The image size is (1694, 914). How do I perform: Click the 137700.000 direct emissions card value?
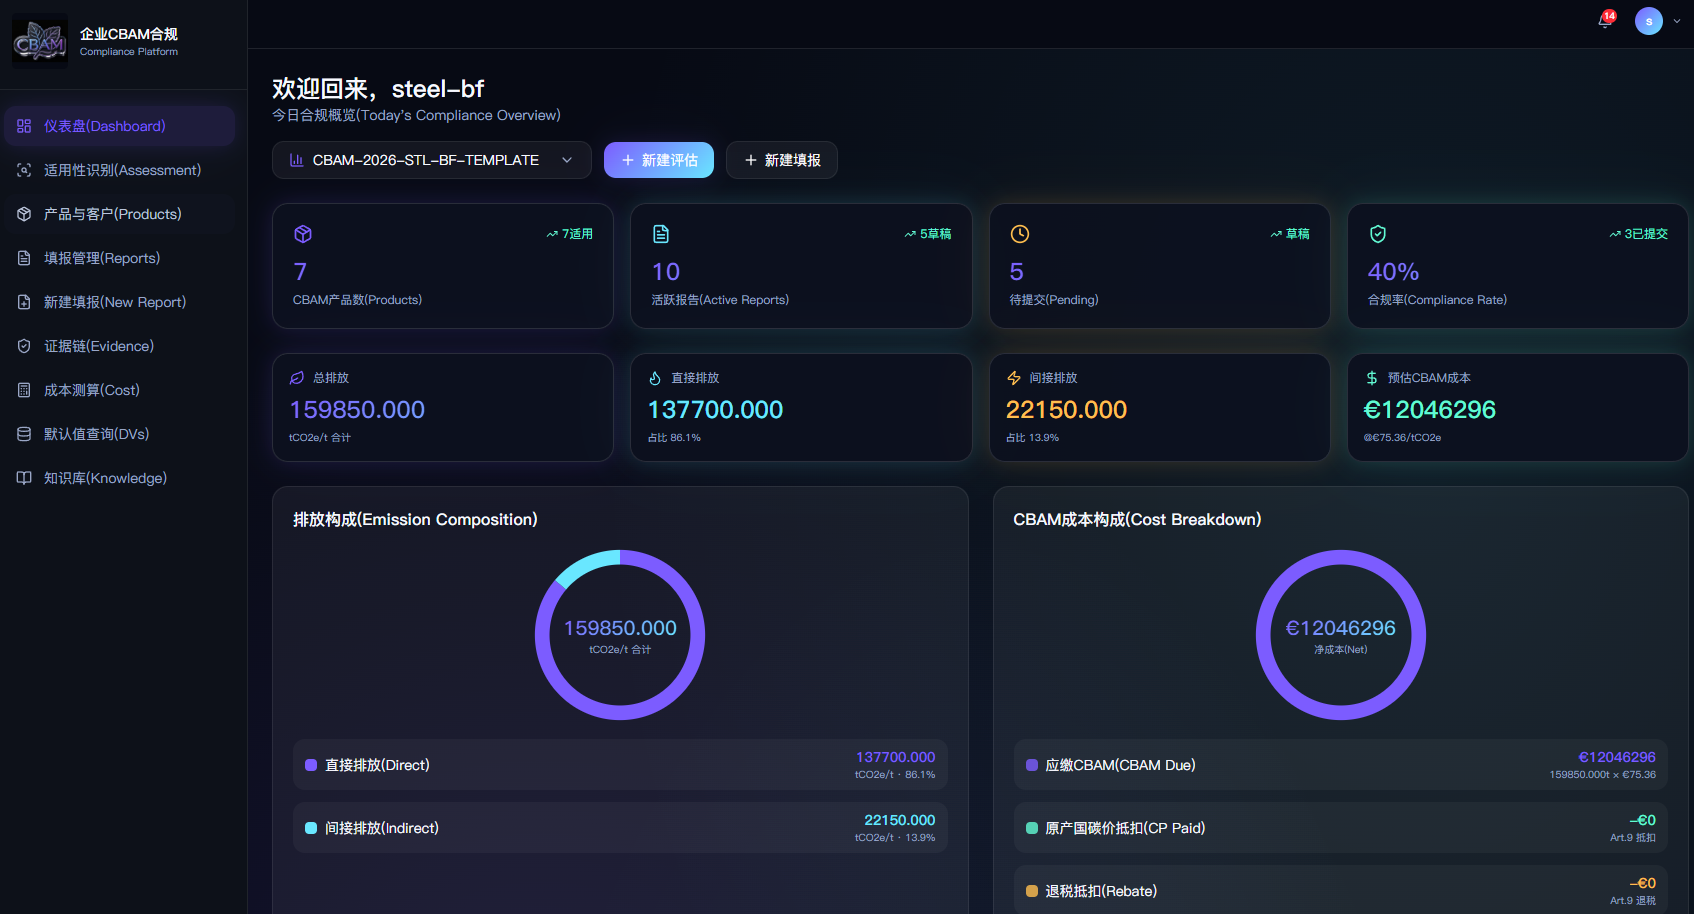point(715,410)
